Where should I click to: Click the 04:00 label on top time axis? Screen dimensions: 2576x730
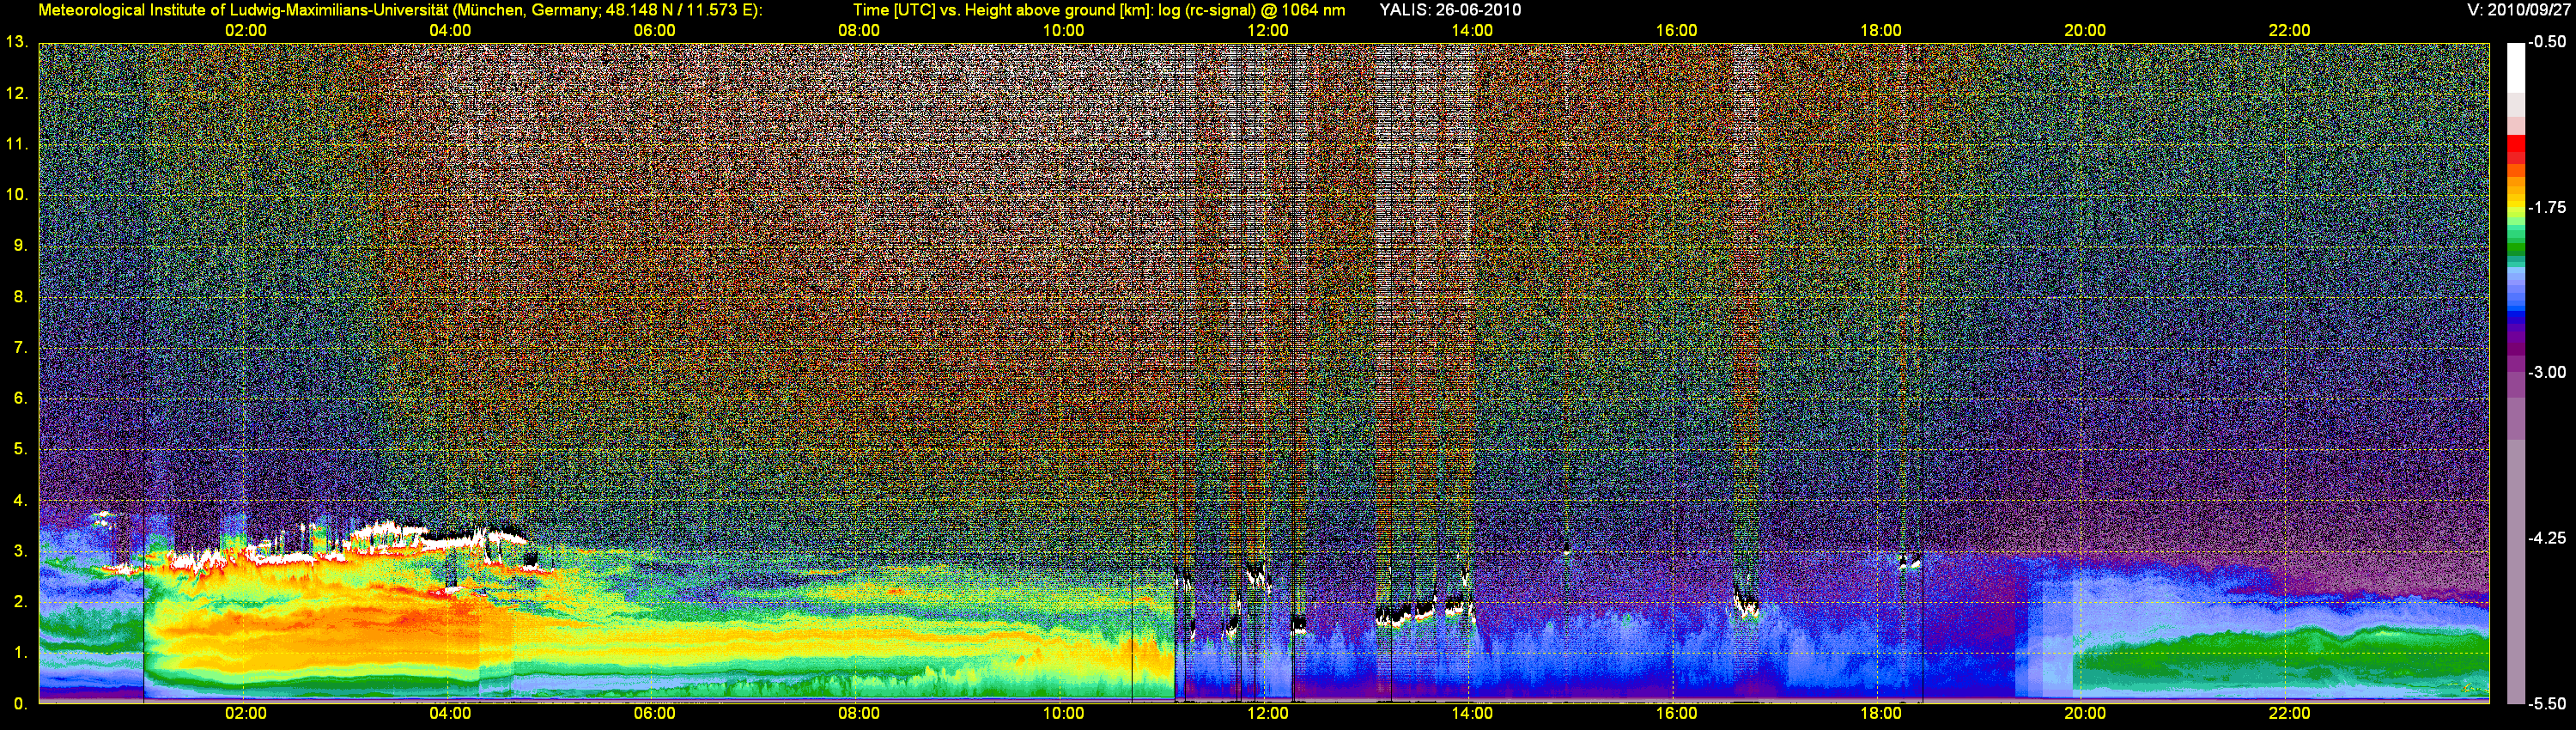coord(450,31)
